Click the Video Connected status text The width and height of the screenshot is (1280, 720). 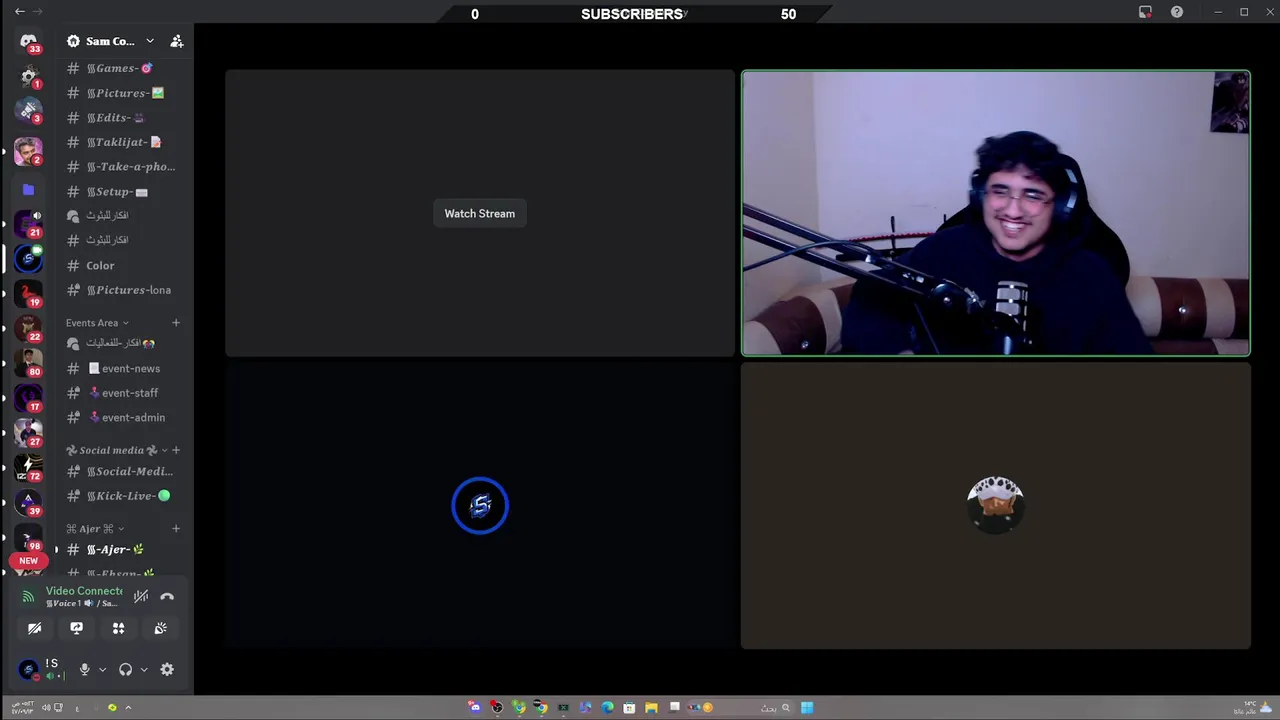click(x=84, y=591)
